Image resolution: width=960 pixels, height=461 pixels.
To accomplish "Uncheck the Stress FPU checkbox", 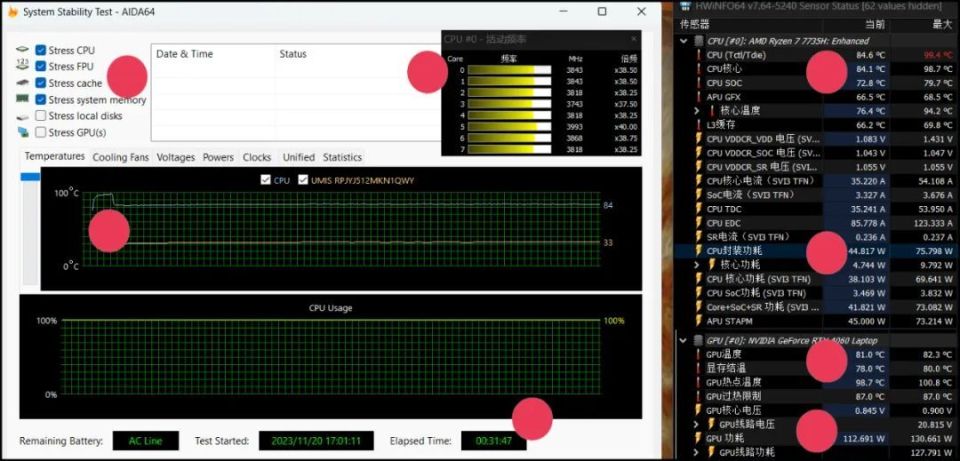I will point(40,66).
